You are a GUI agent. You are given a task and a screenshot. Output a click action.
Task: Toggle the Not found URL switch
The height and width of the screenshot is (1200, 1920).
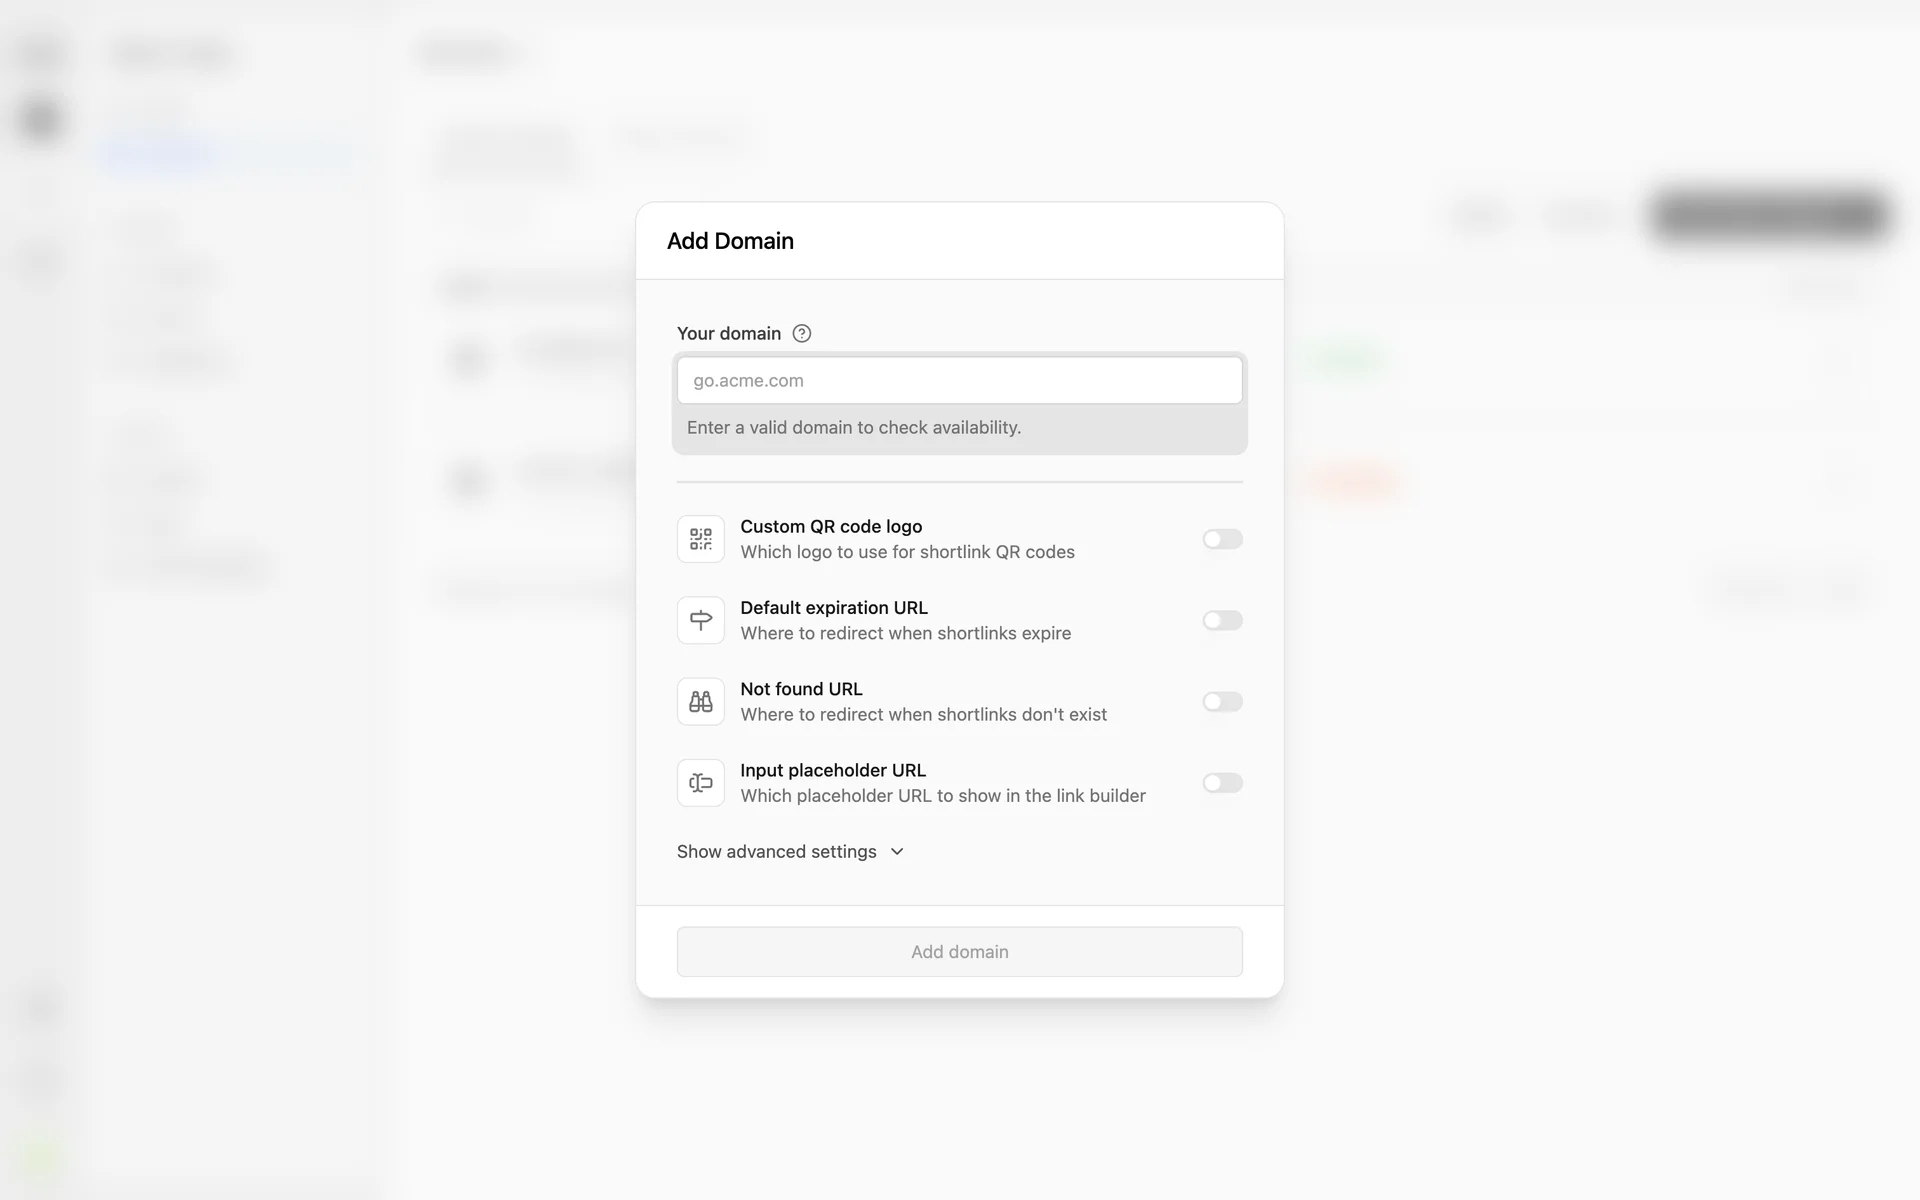(x=1222, y=702)
